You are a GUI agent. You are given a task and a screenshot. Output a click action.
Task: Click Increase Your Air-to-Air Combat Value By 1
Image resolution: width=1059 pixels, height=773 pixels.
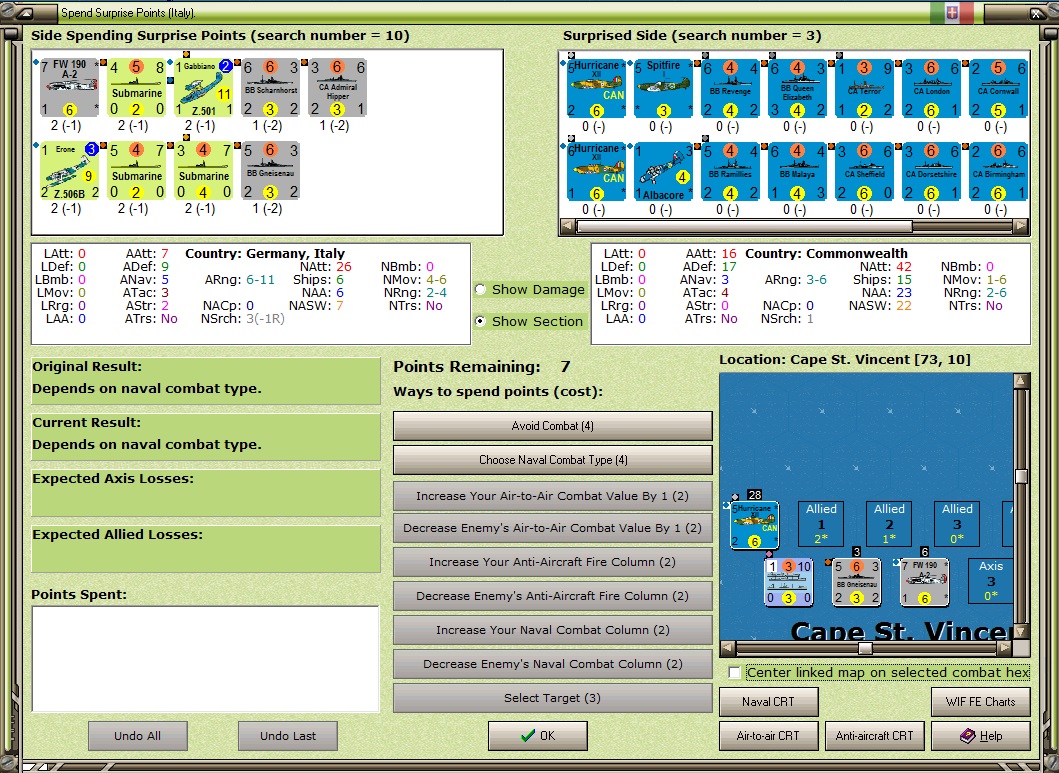pos(552,496)
